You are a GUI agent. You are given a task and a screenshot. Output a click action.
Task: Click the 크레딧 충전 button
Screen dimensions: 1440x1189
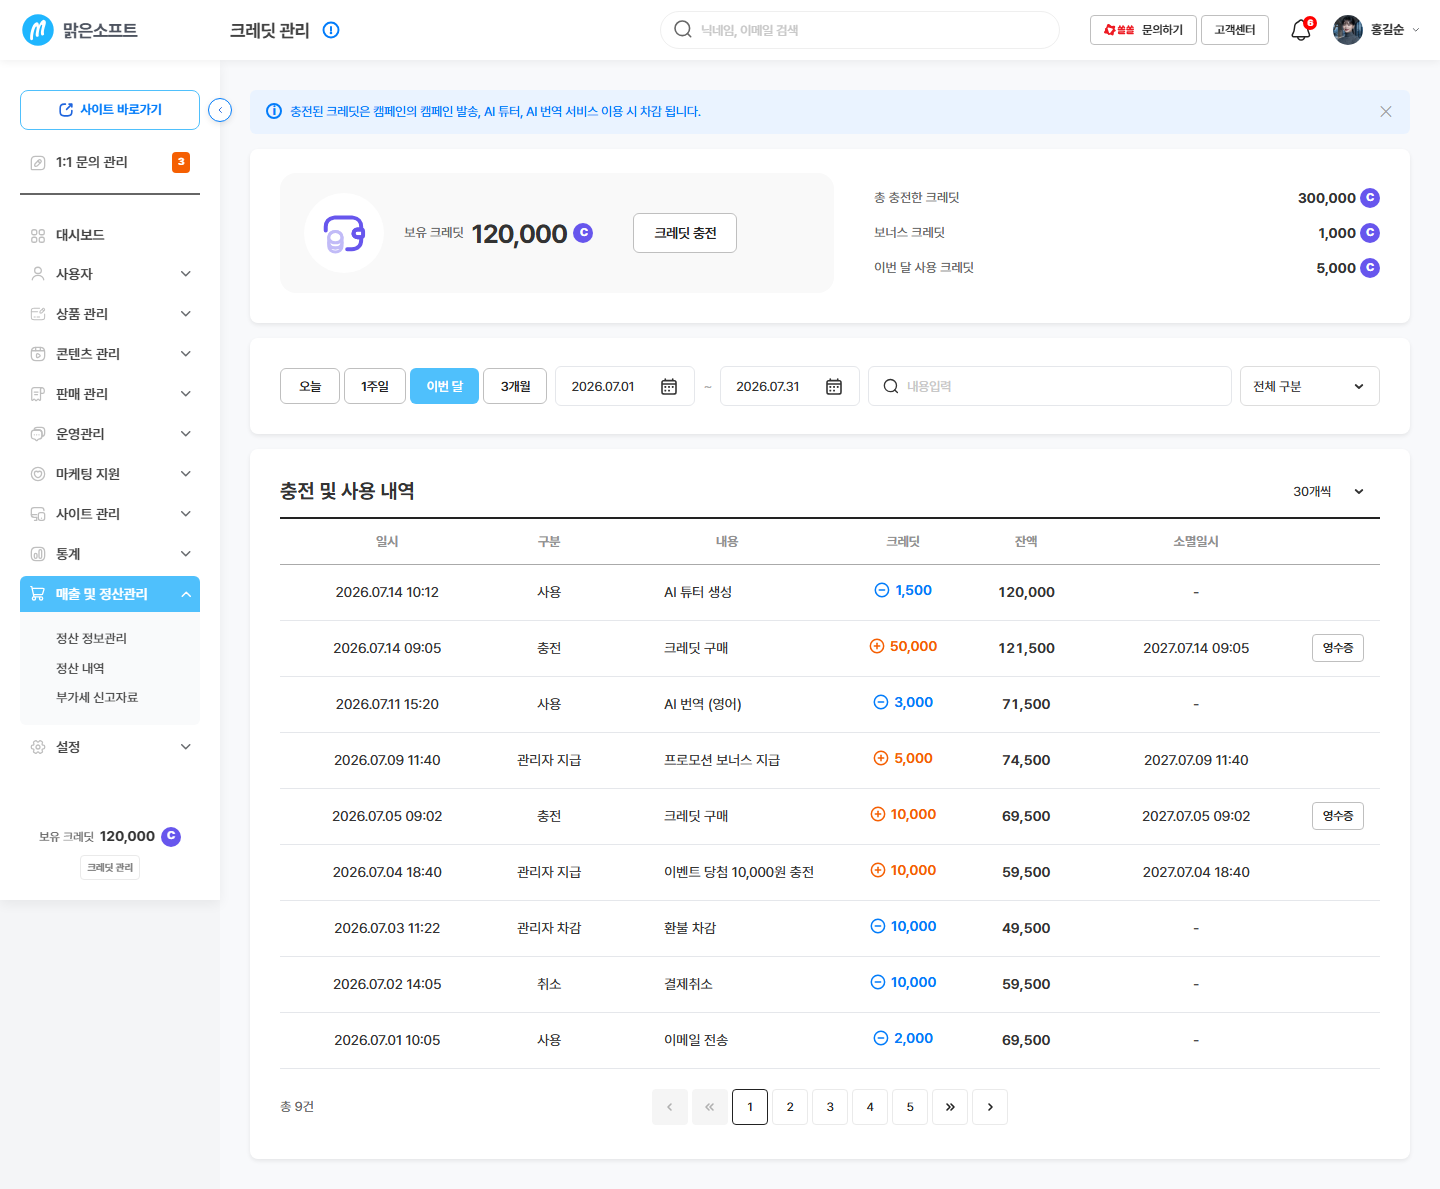(685, 233)
